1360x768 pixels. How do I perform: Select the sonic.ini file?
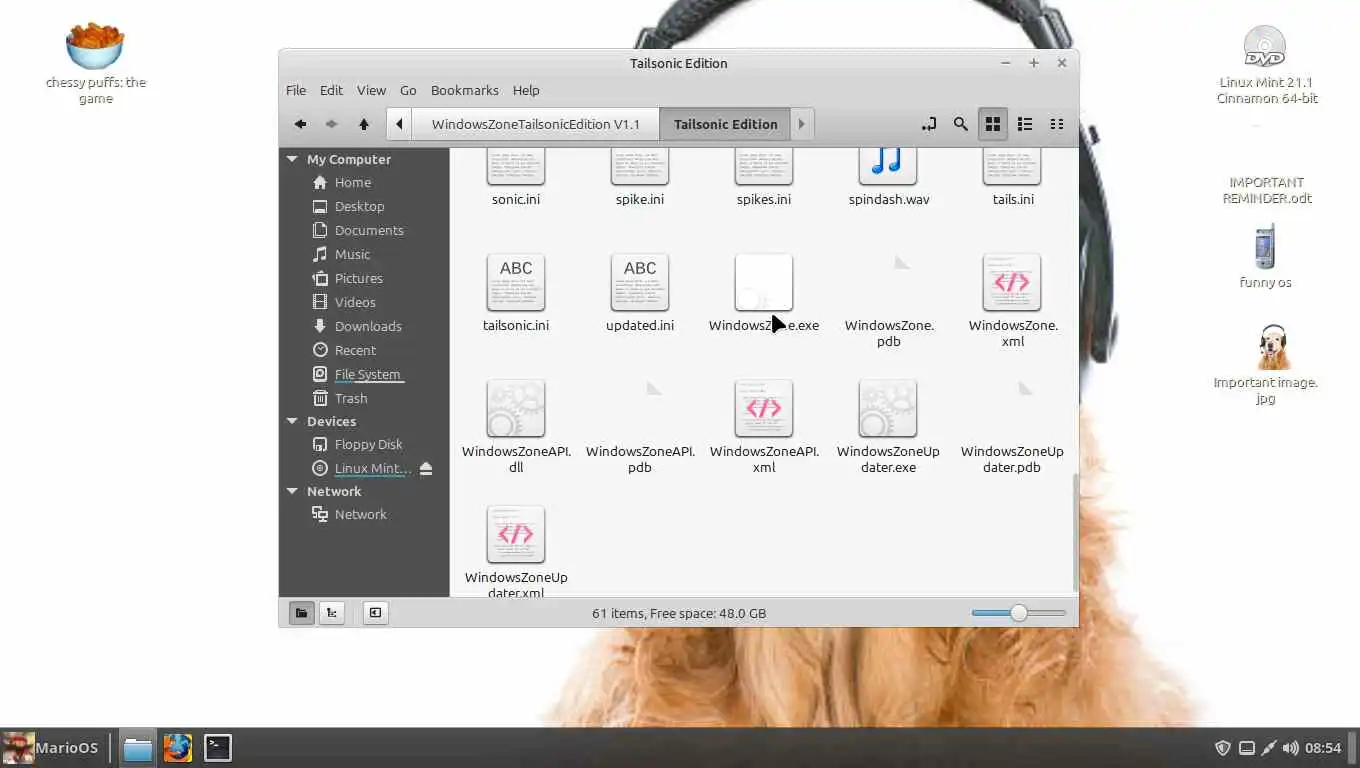pyautogui.click(x=516, y=179)
